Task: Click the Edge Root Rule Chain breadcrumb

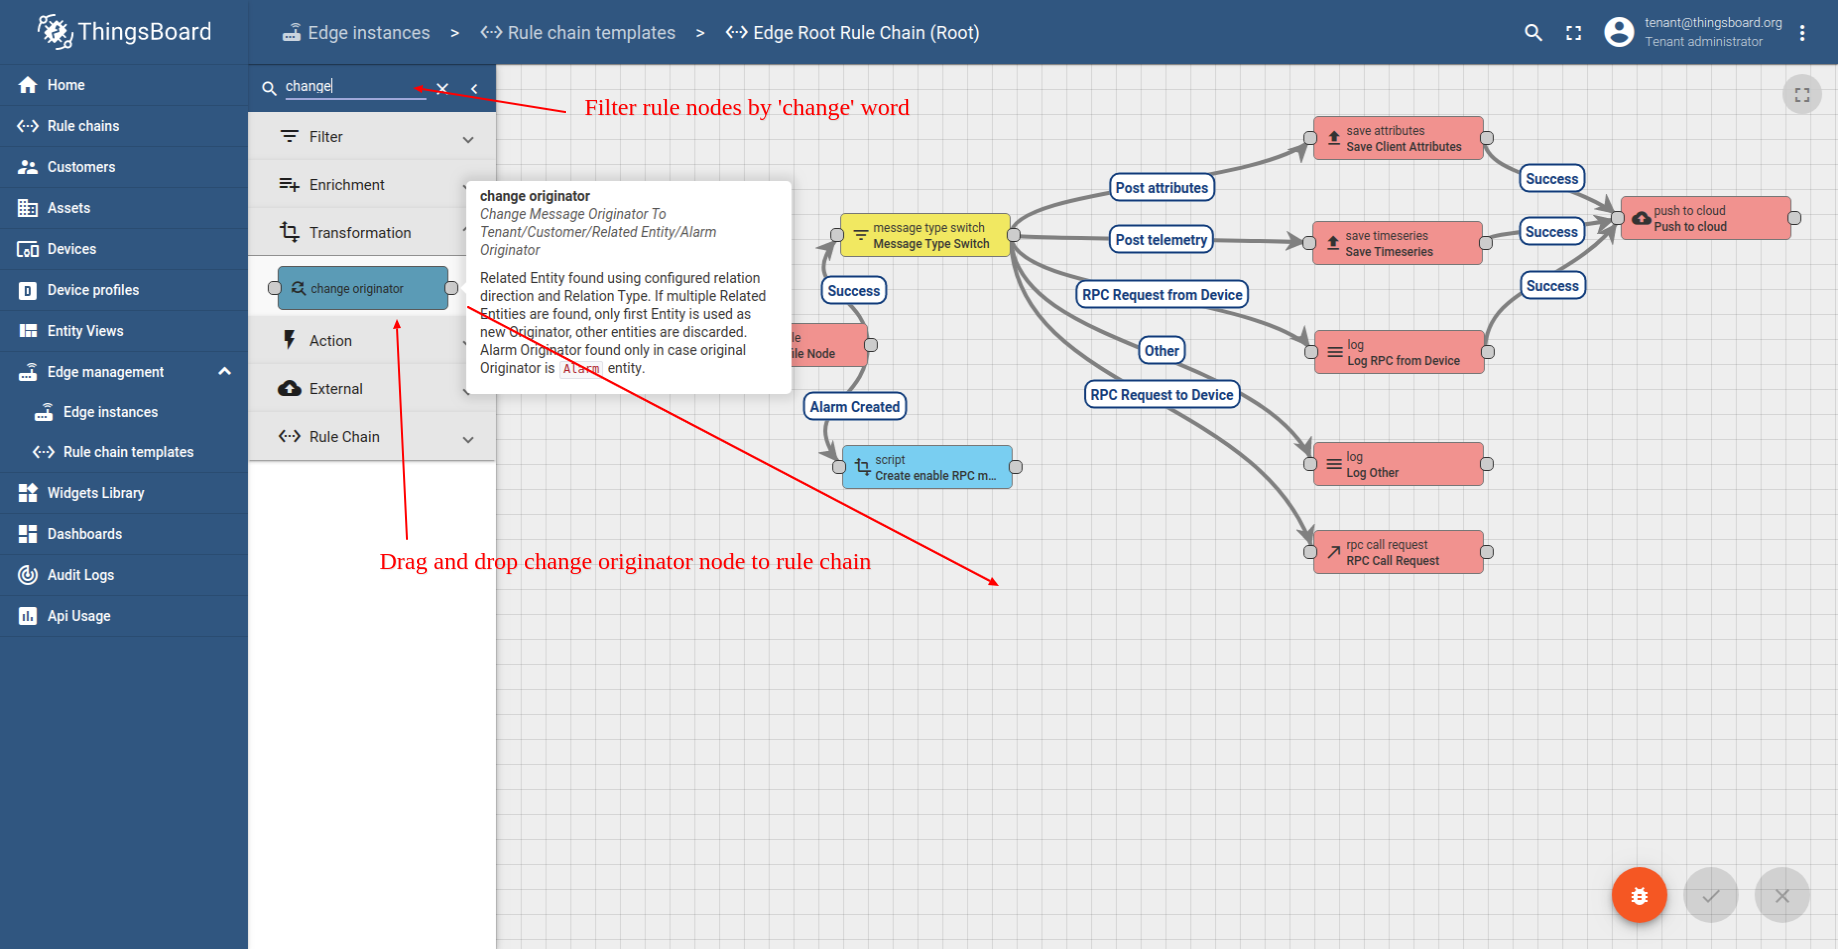Action: click(x=853, y=33)
